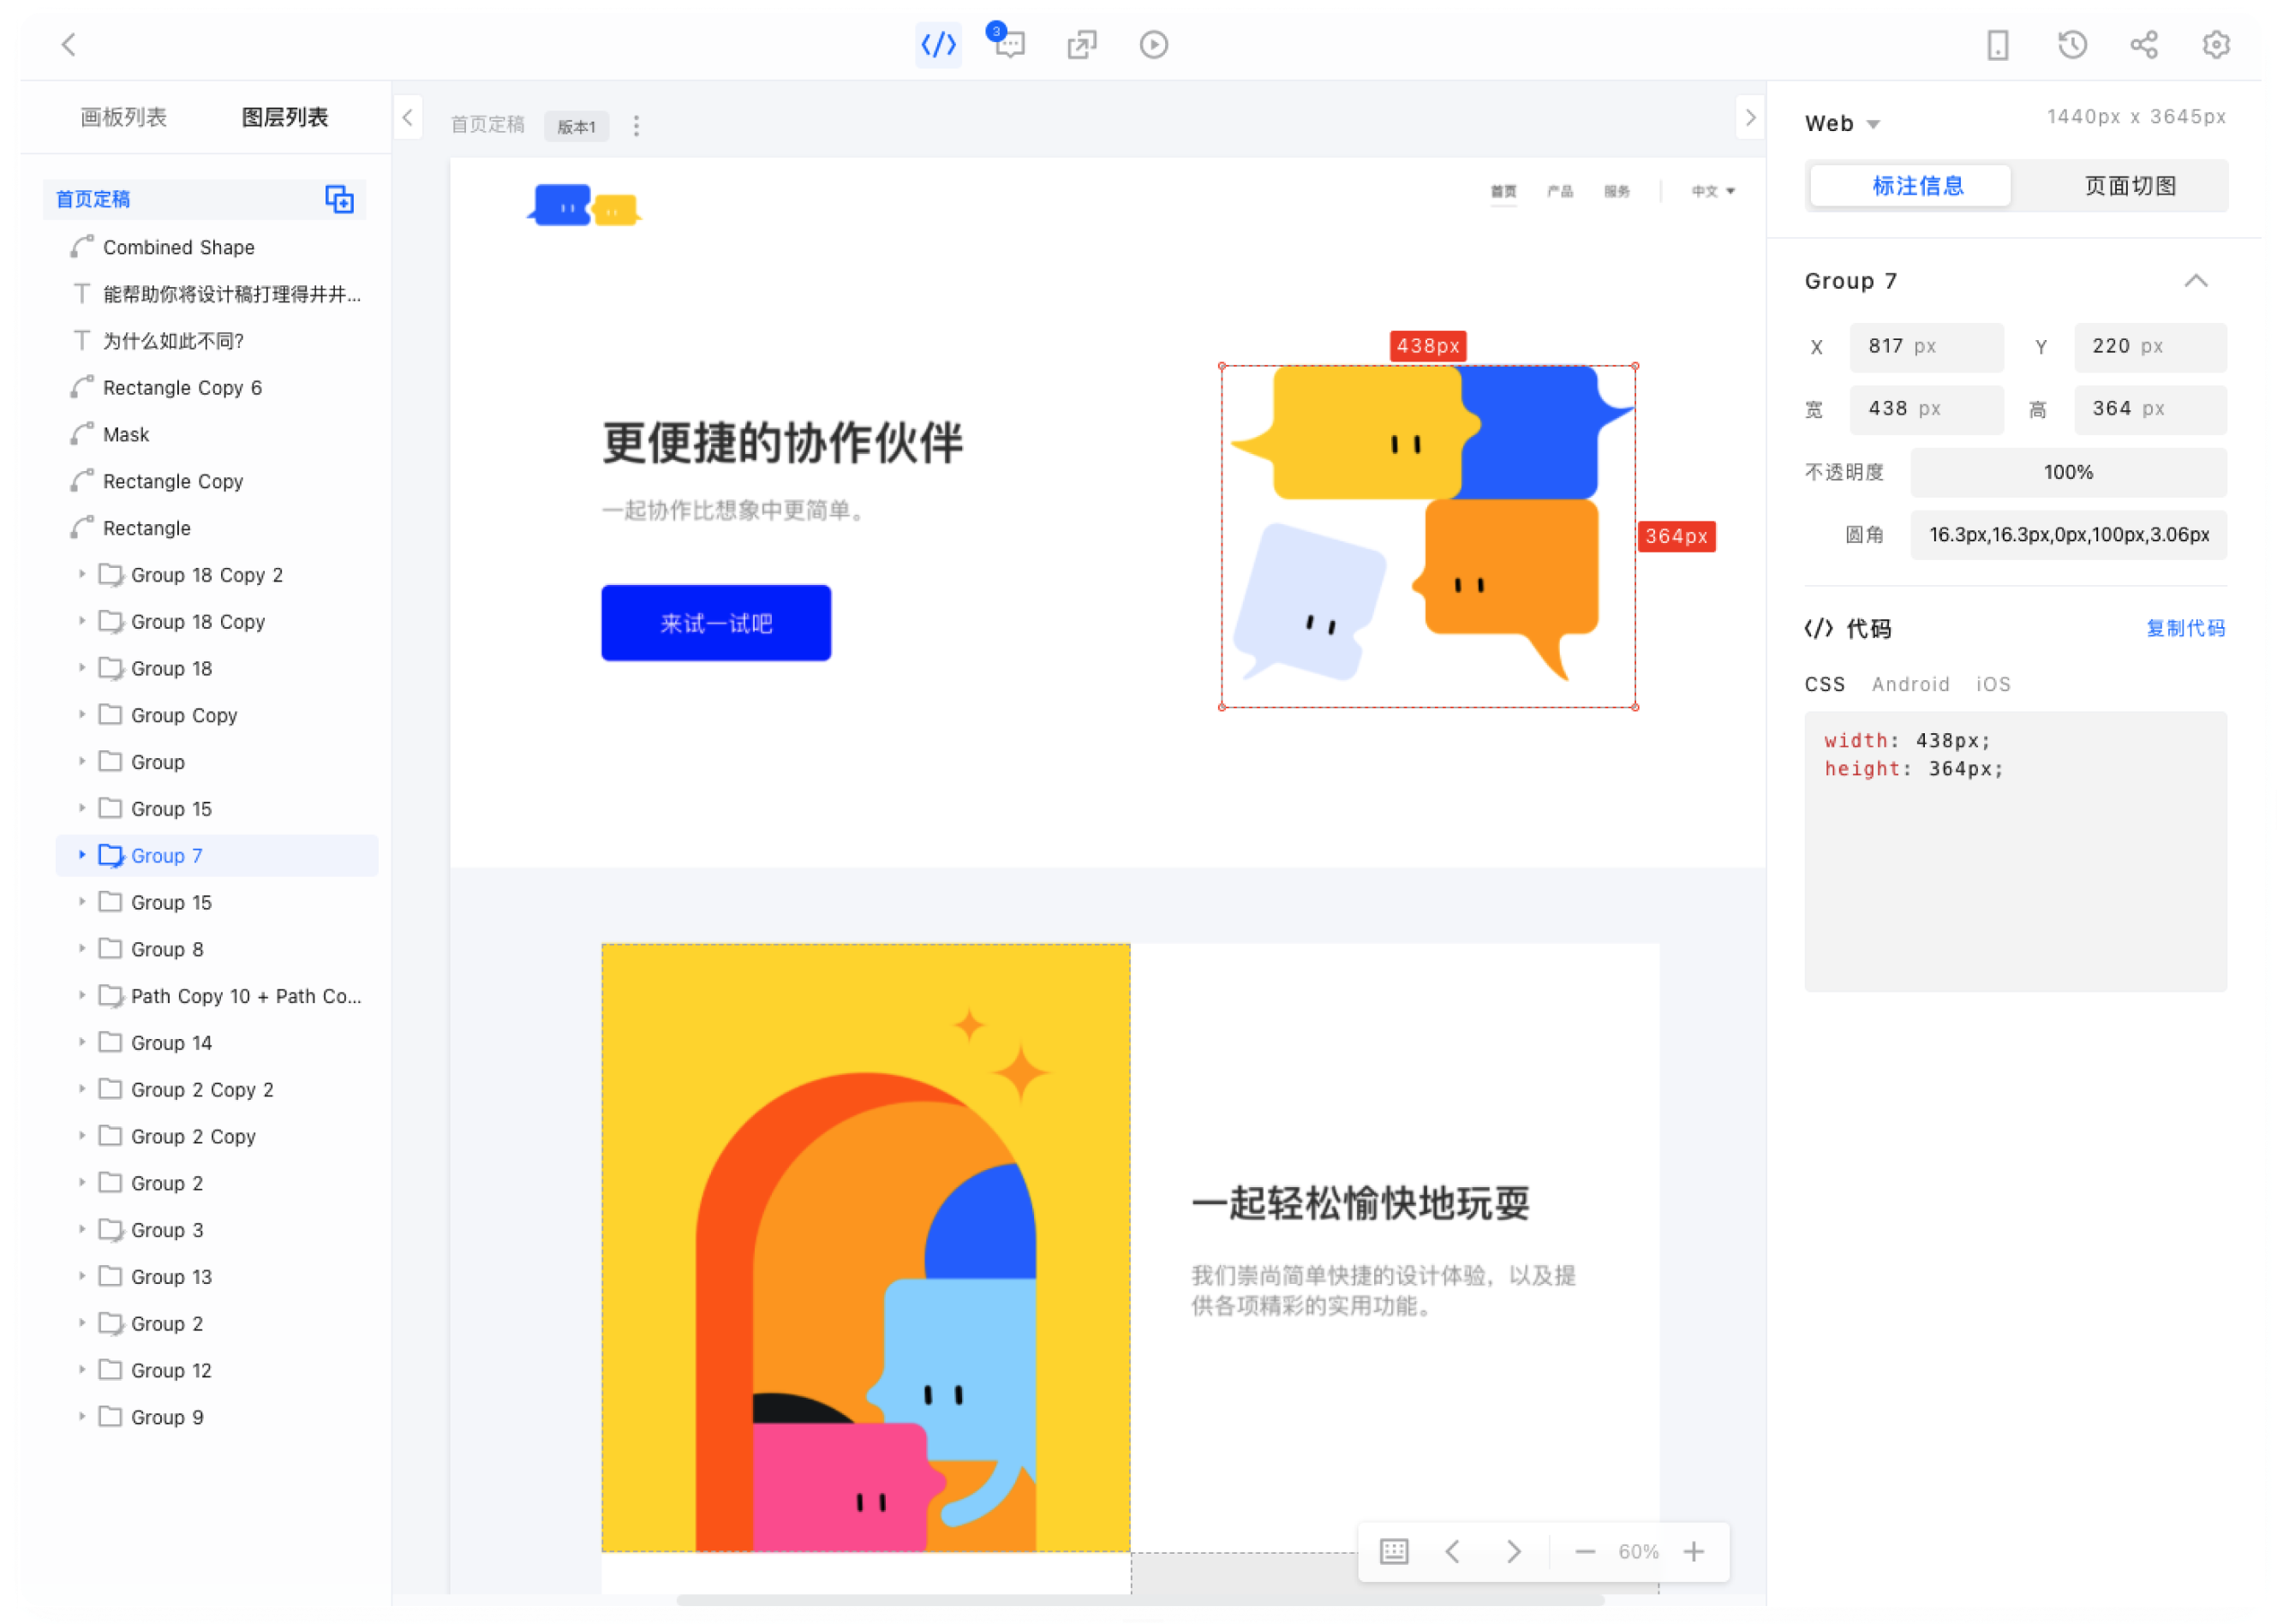
Task: Click the 版本1 version button
Action: pos(576,127)
